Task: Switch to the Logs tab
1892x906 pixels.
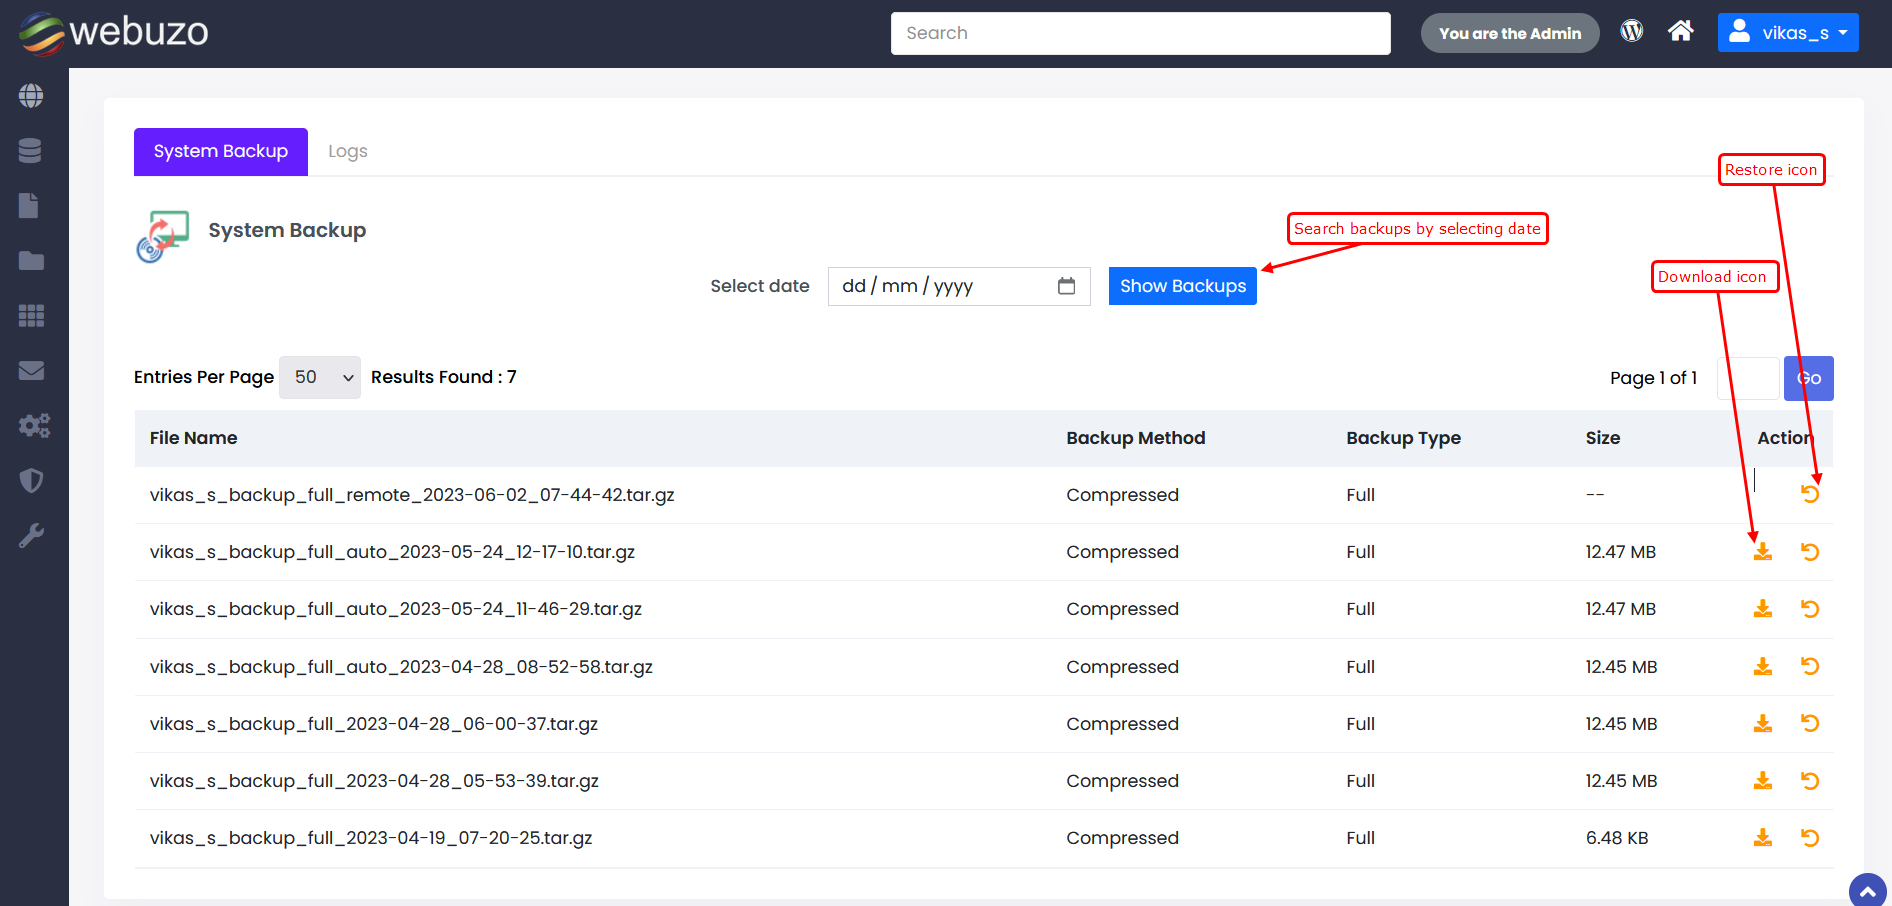Action: (348, 152)
